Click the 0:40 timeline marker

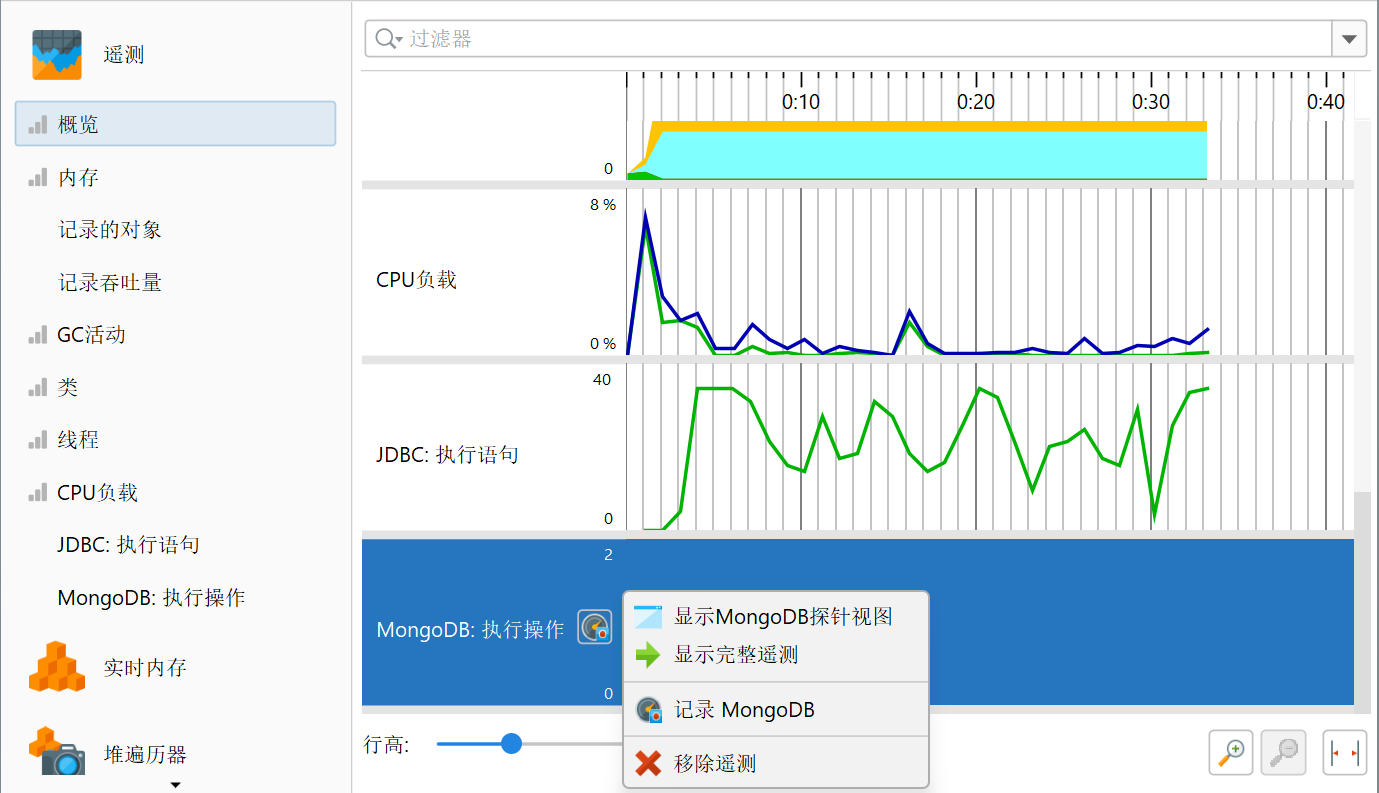pyautogui.click(x=1326, y=102)
